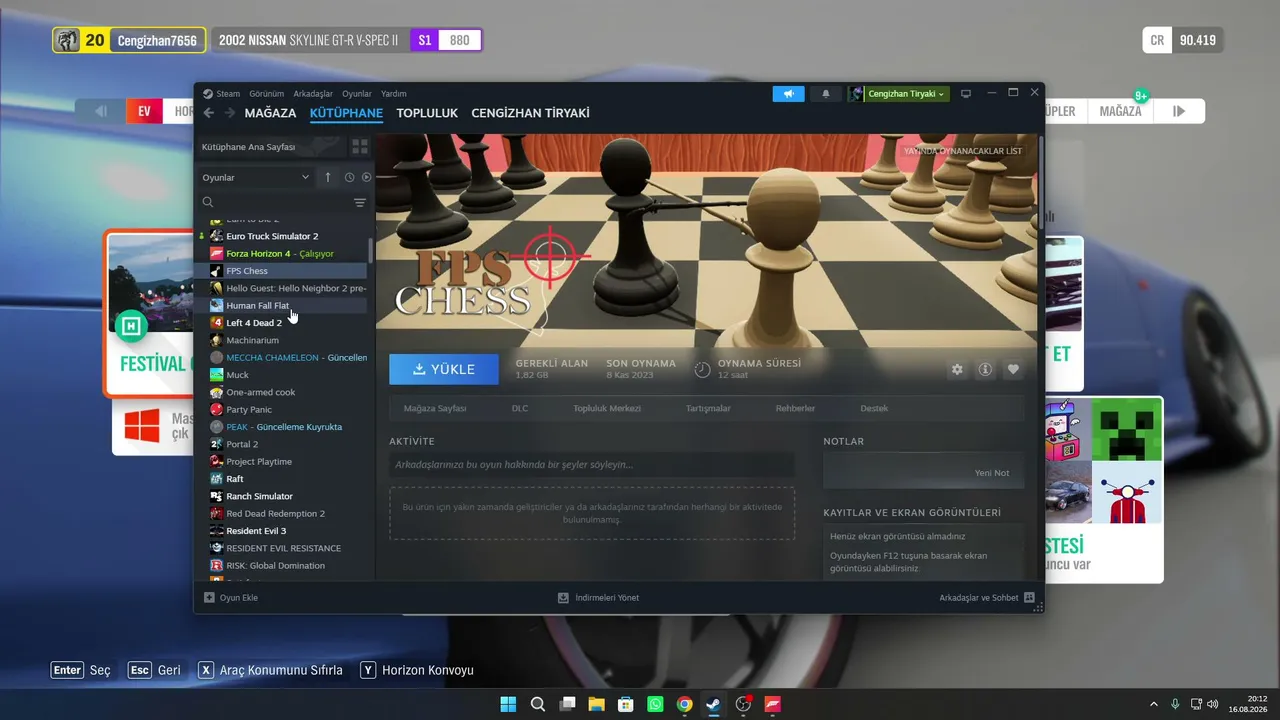Click the library game list scrollbar
1280x720 pixels.
[x=371, y=250]
